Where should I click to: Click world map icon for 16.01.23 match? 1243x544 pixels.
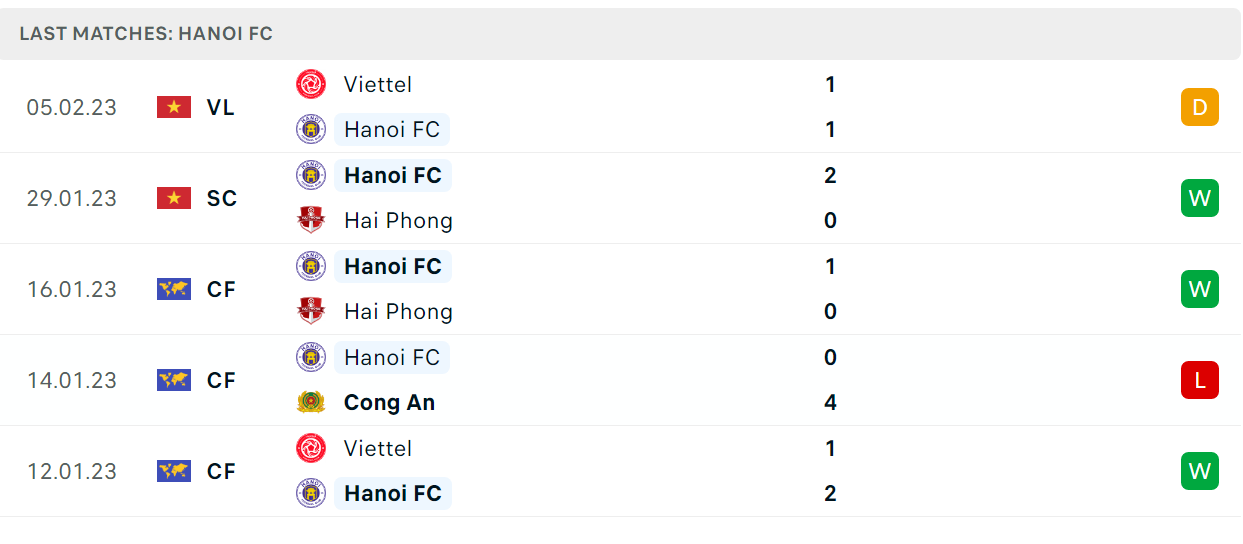point(174,289)
